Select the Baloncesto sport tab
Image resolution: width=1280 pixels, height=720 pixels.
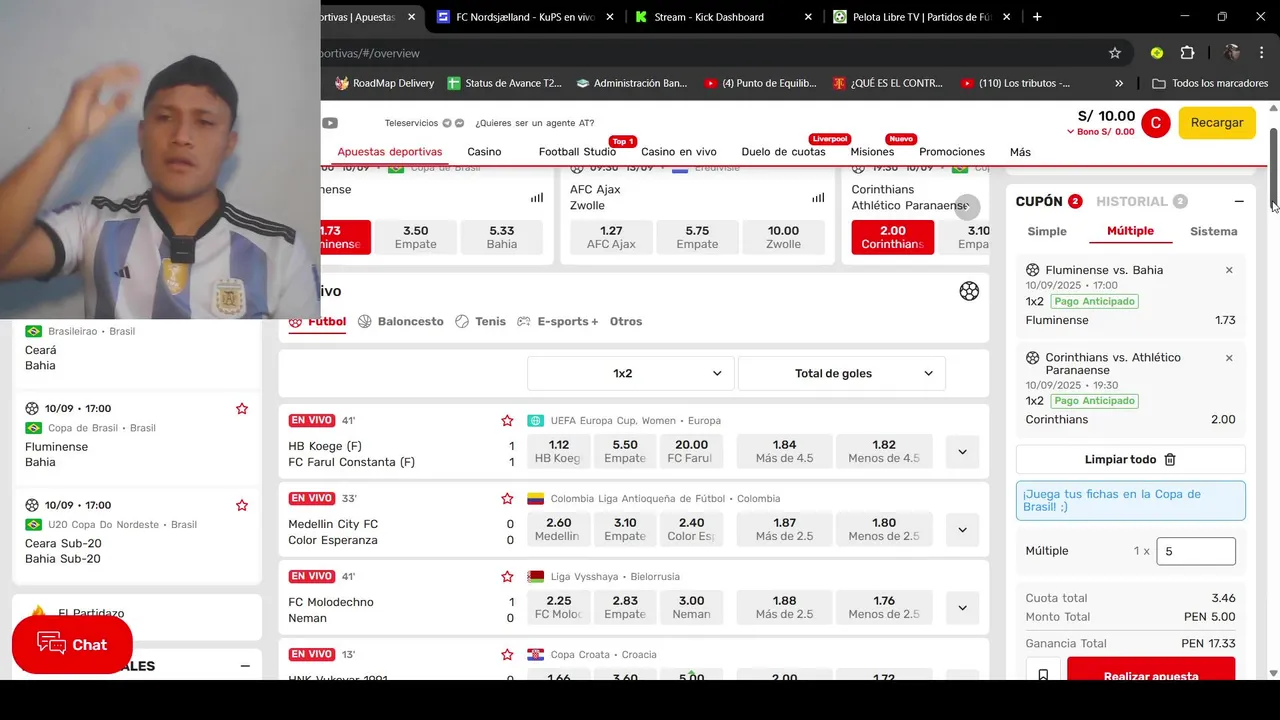pyautogui.click(x=401, y=321)
